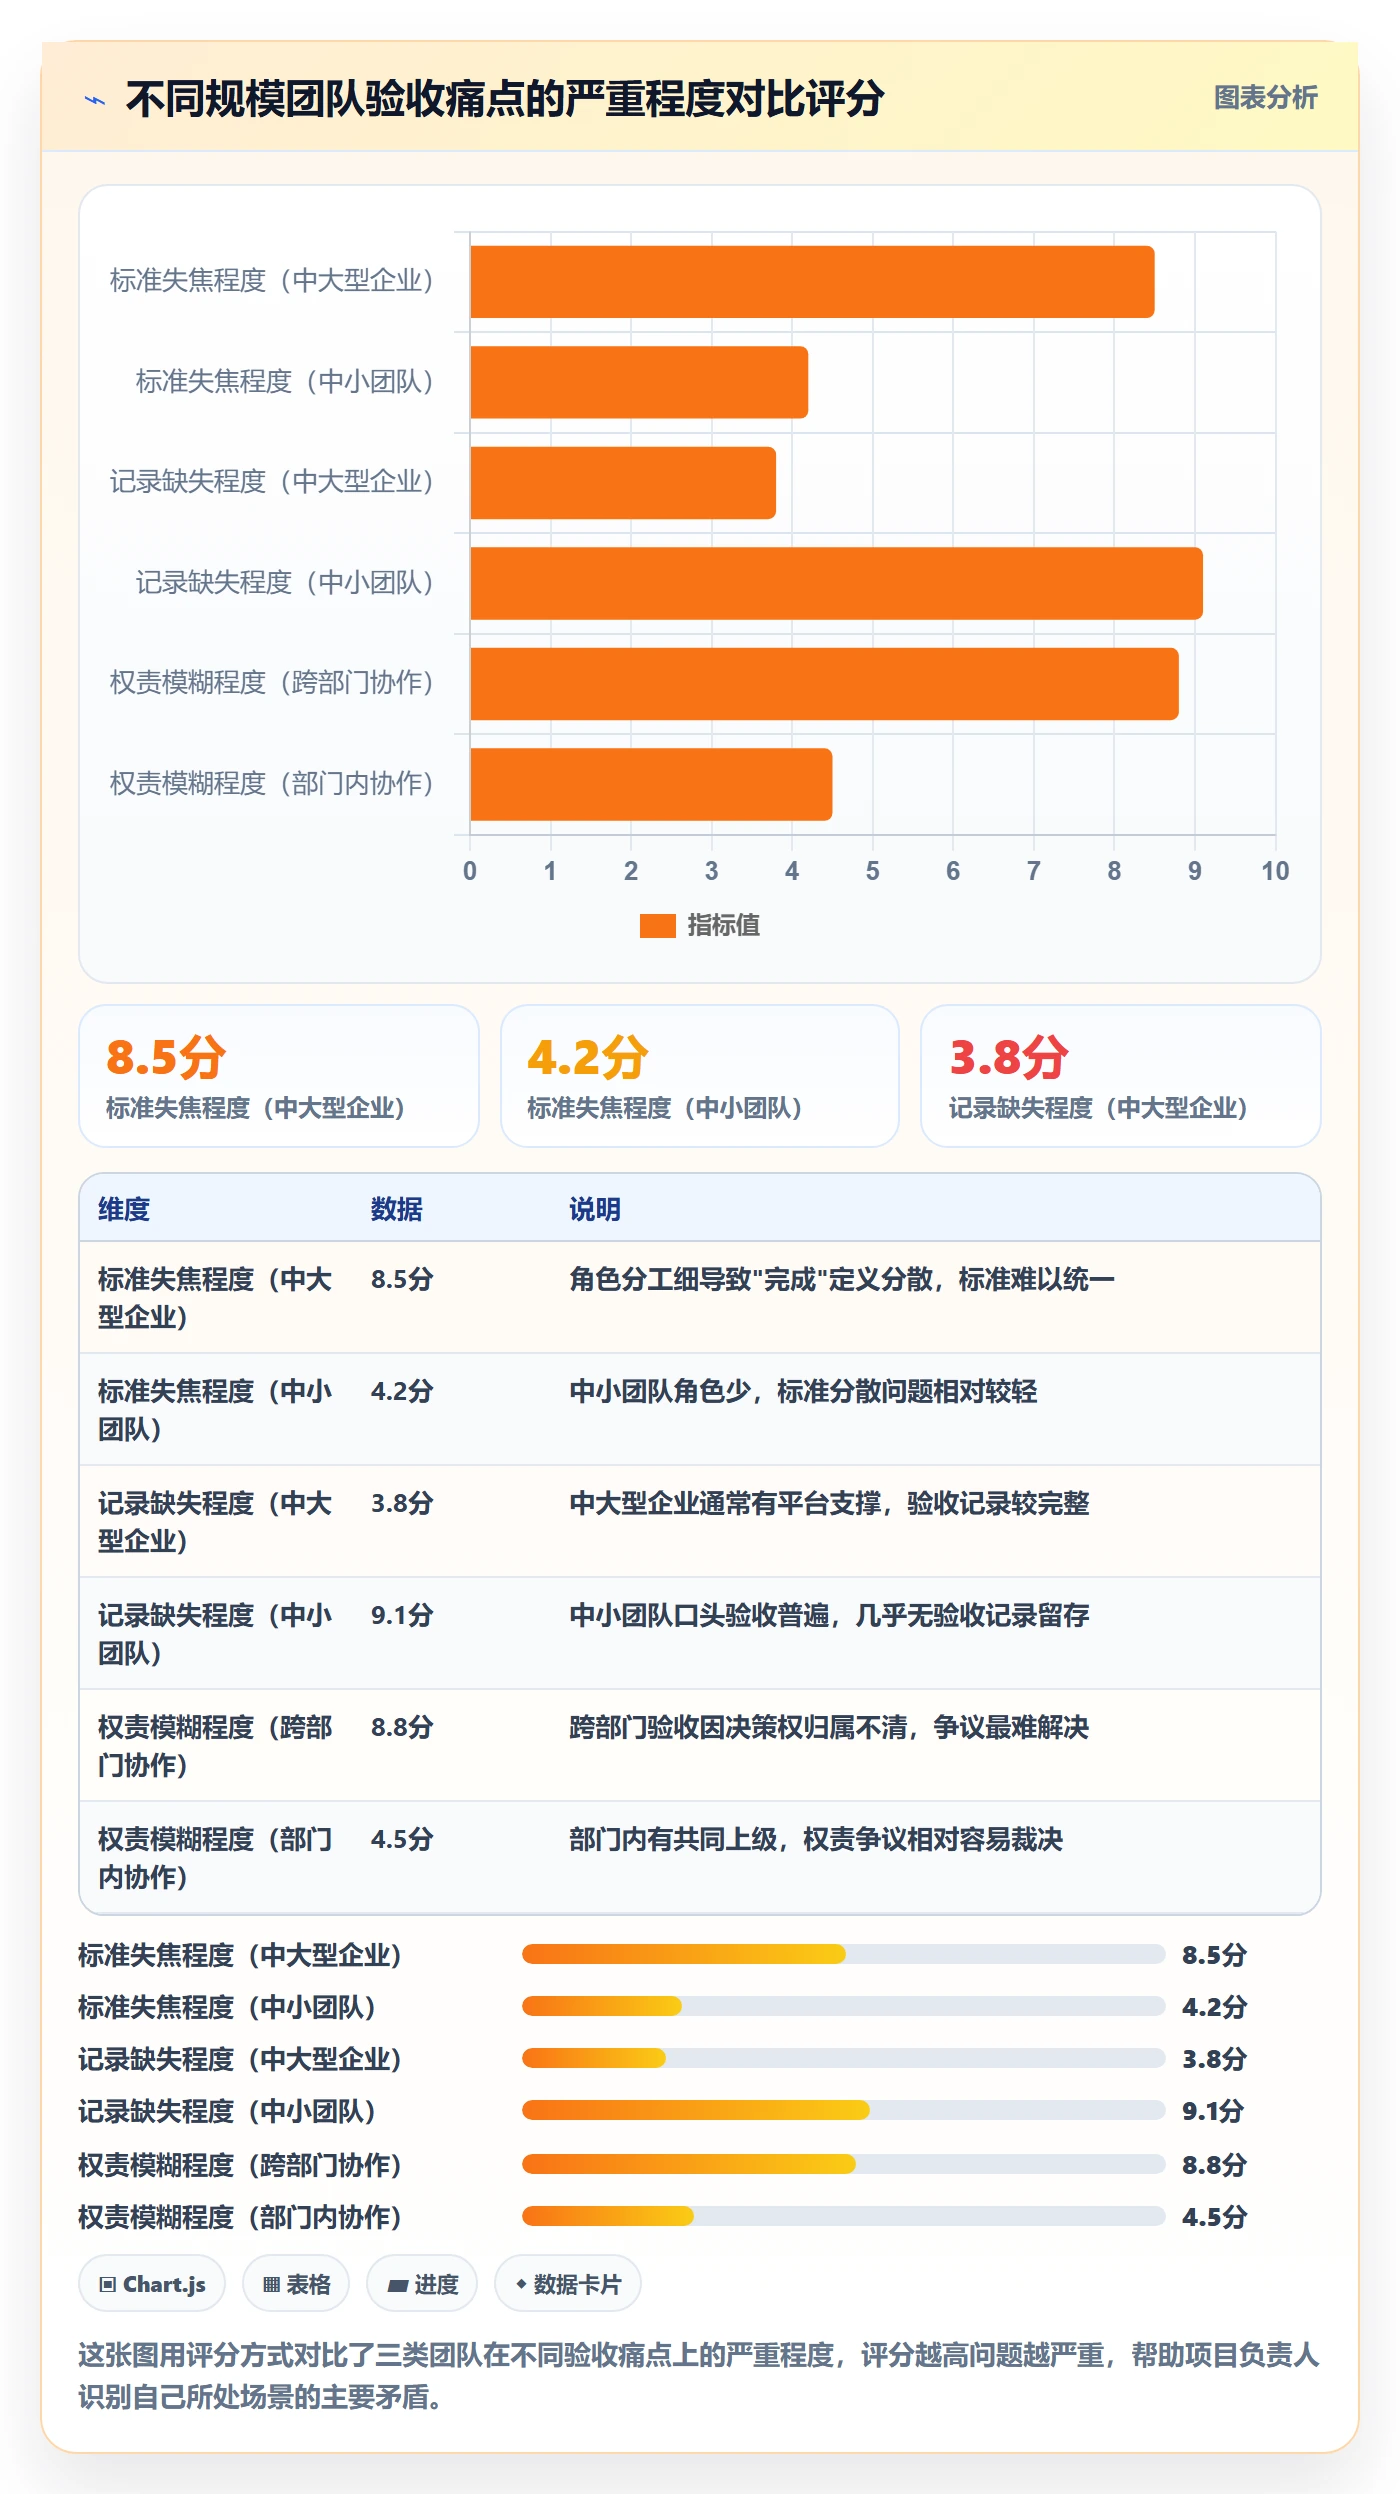Click progress bar for 标准失焦程度（中小团队）4.2分
This screenshot has height=2494, width=1400.
click(843, 2006)
